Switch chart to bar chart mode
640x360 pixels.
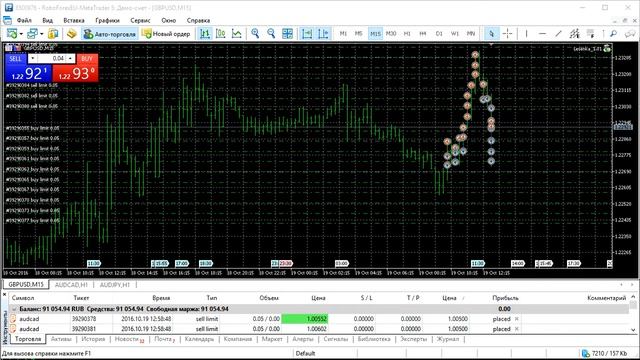(x=205, y=33)
